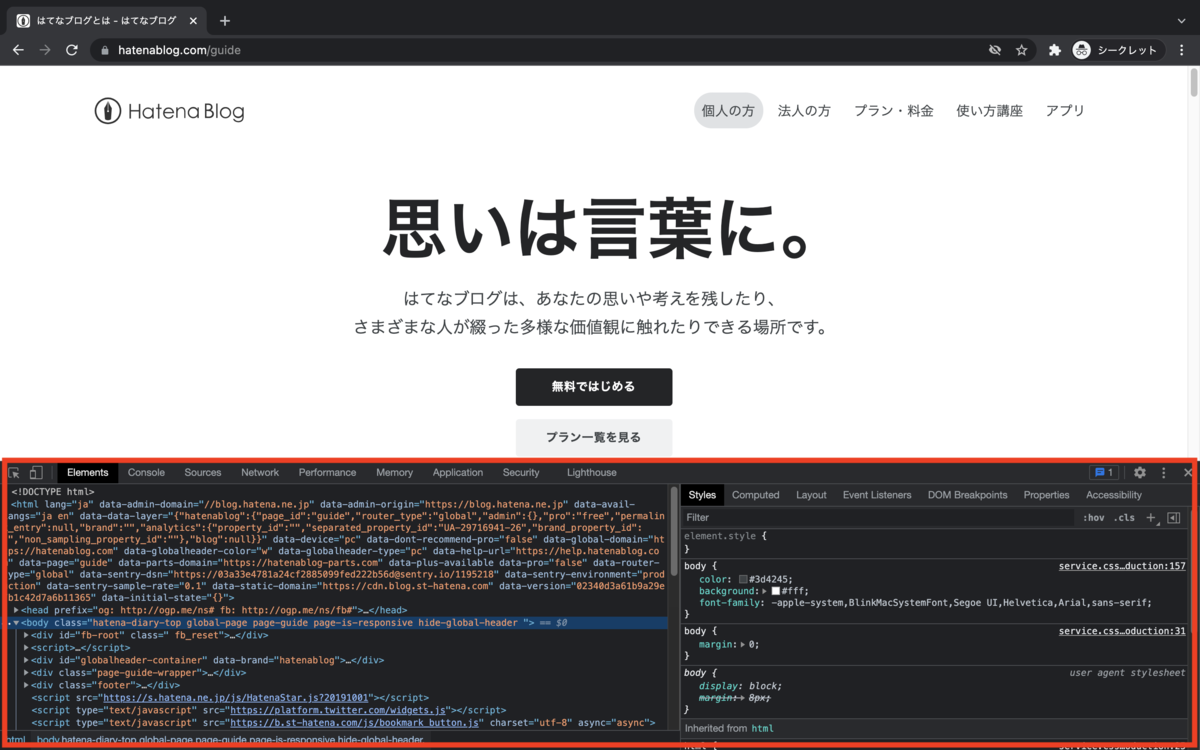
Task: Collapse the body element node
Action: (16, 623)
